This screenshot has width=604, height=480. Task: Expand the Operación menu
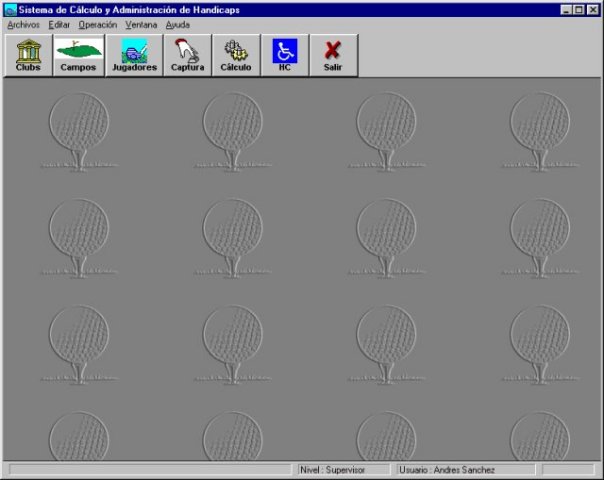point(98,24)
